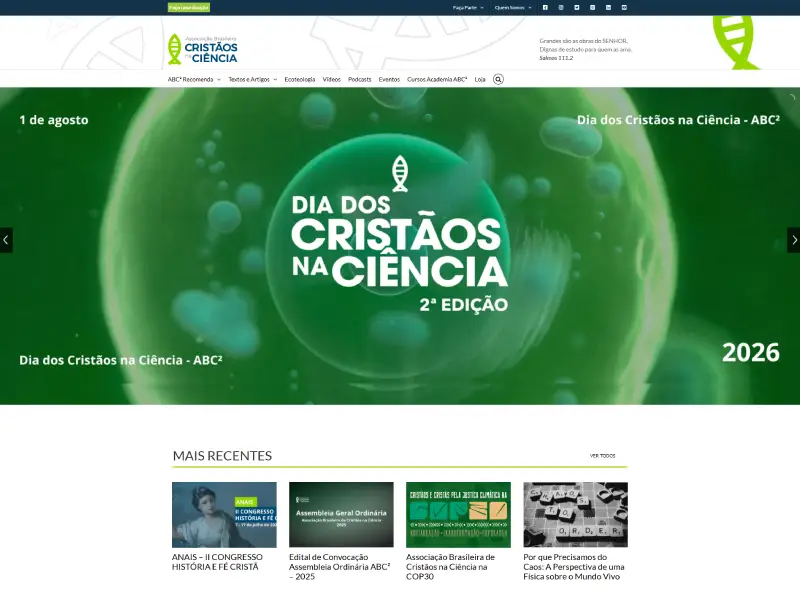Open Edital de Convocação Assembleia article title
800x600 pixels.
coord(340,567)
